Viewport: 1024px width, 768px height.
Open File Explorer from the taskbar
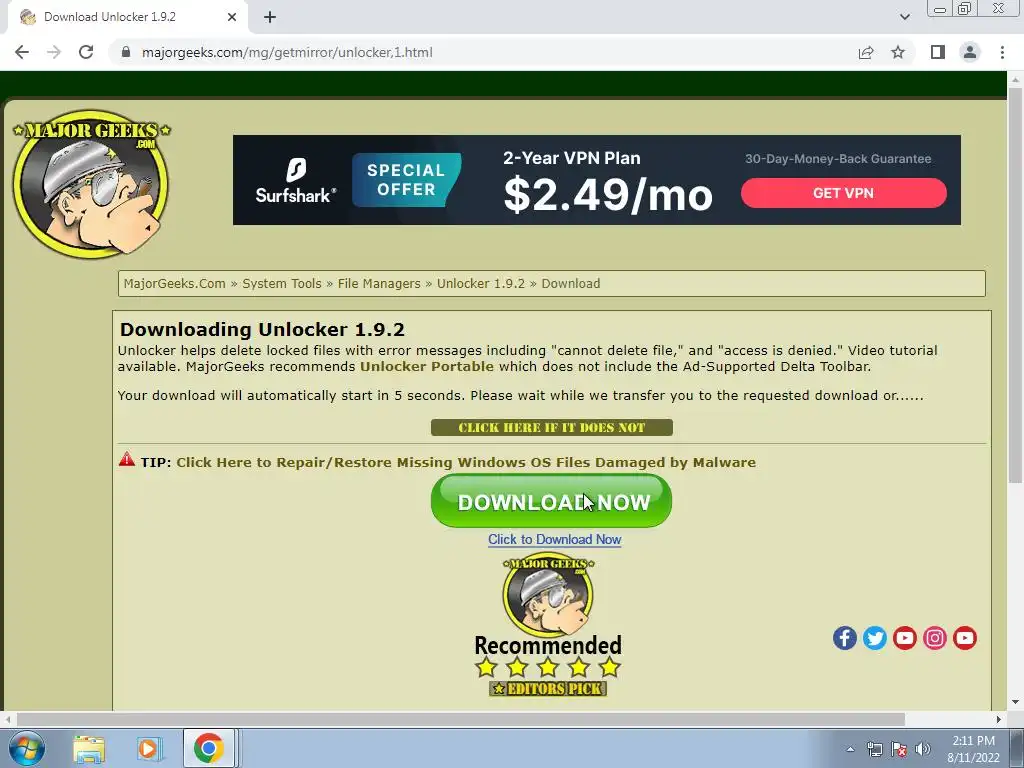89,748
